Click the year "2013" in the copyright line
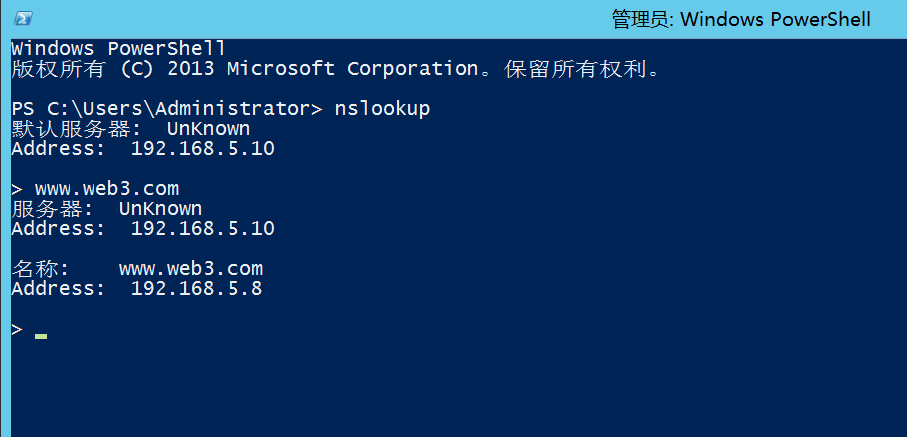This screenshot has height=437, width=907. click(x=191, y=69)
